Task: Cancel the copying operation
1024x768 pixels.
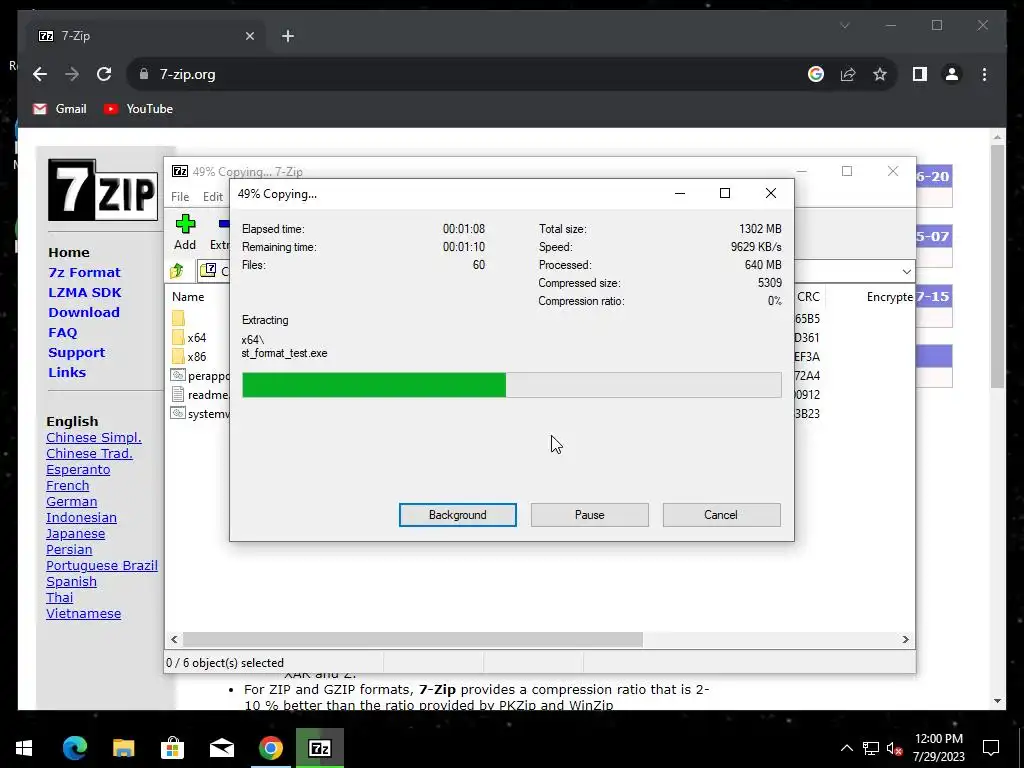Action: click(721, 515)
